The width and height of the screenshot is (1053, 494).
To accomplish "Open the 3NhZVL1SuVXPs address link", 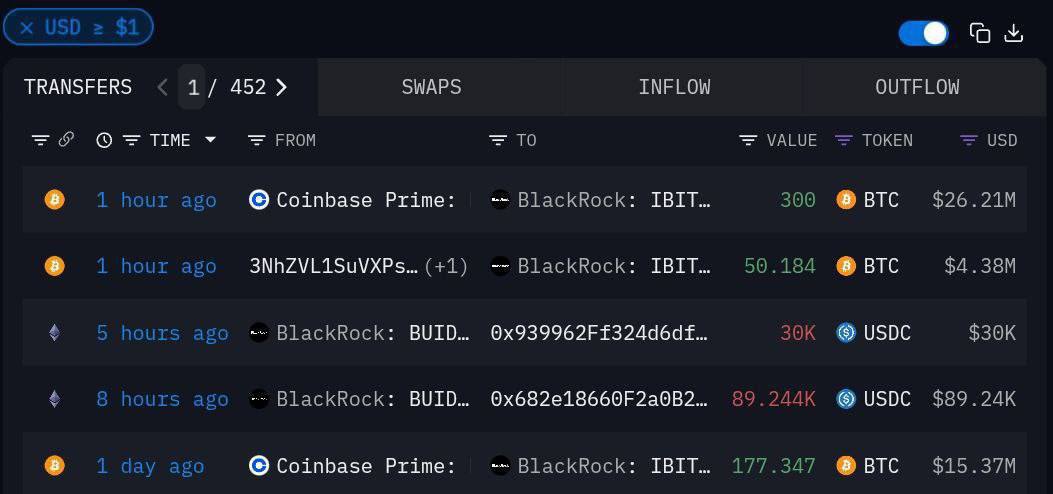I will point(333,266).
